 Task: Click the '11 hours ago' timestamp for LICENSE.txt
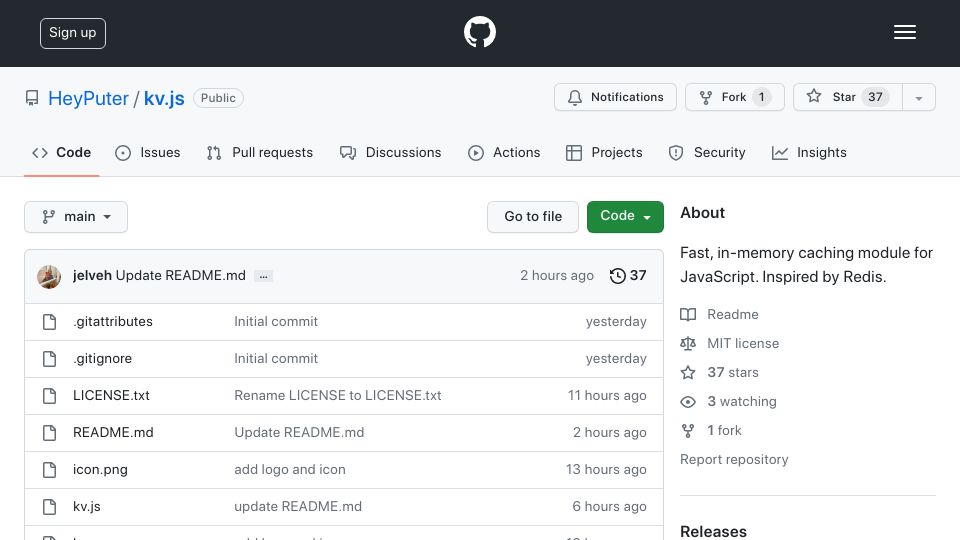(x=607, y=396)
